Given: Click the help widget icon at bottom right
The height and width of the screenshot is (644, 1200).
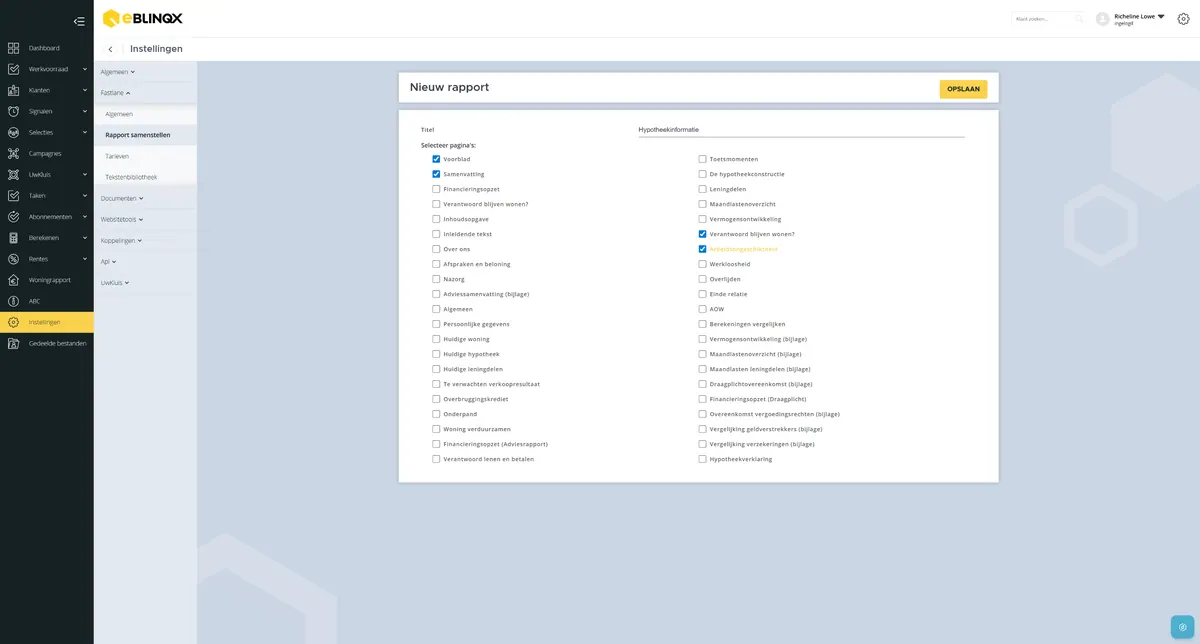Looking at the screenshot, I should tap(1183, 627).
